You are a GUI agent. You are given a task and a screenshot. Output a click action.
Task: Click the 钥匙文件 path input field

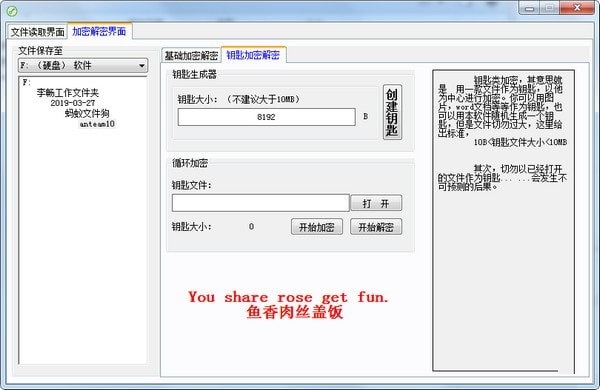[x=261, y=203]
